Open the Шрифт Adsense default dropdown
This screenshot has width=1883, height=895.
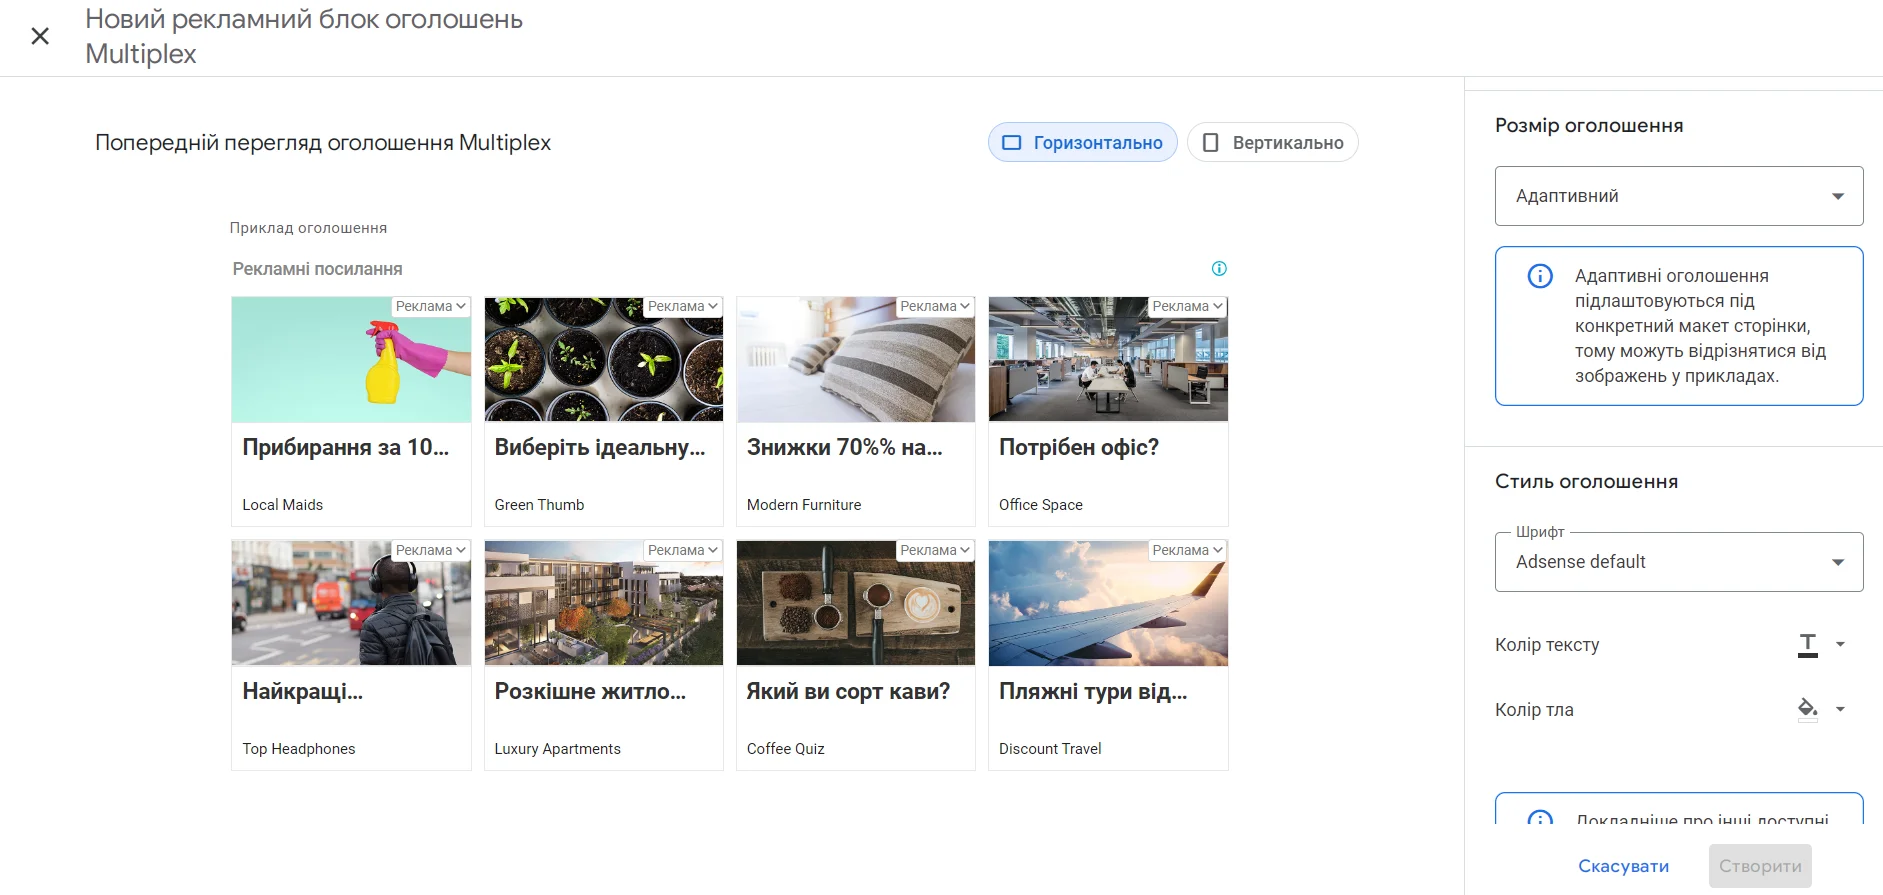1679,562
